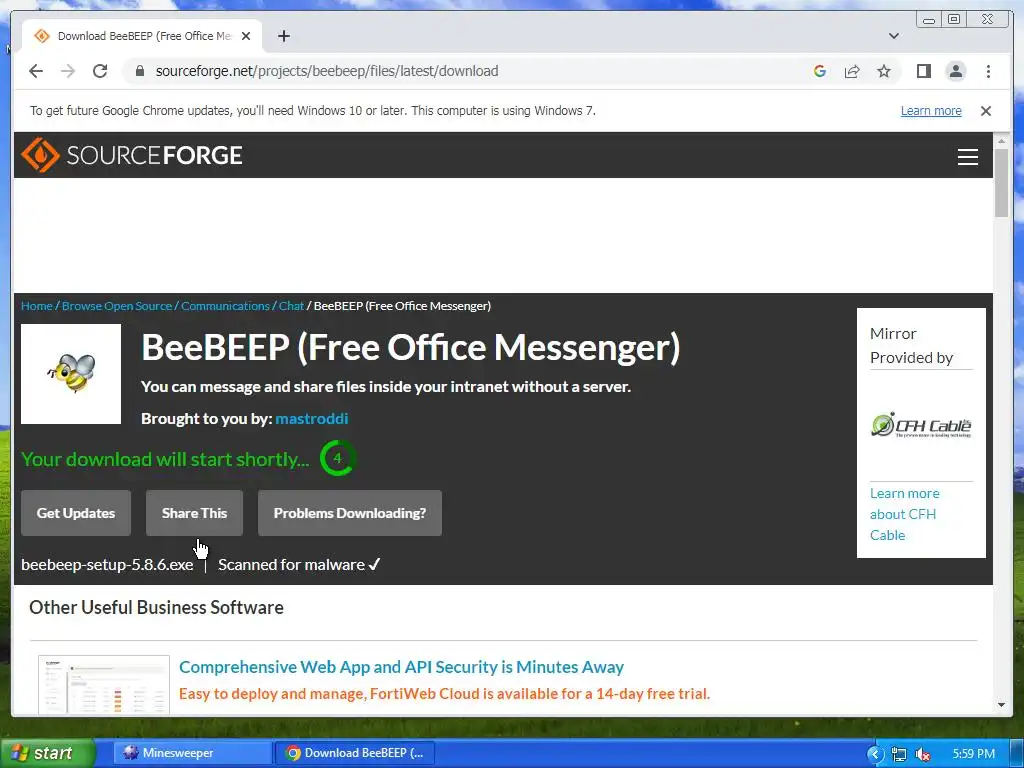Close the Download BeeBEEP tab
This screenshot has width=1024, height=768.
point(246,36)
